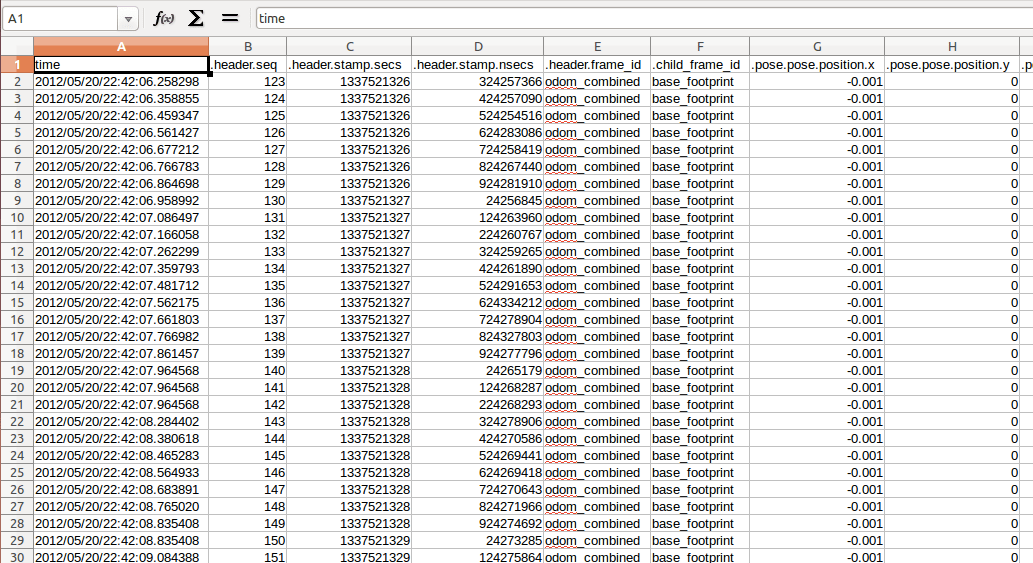Viewport: 1033px width, 563px height.
Task: Click cell 2012/05/20/22:42:06.677212
Action: [x=121, y=149]
